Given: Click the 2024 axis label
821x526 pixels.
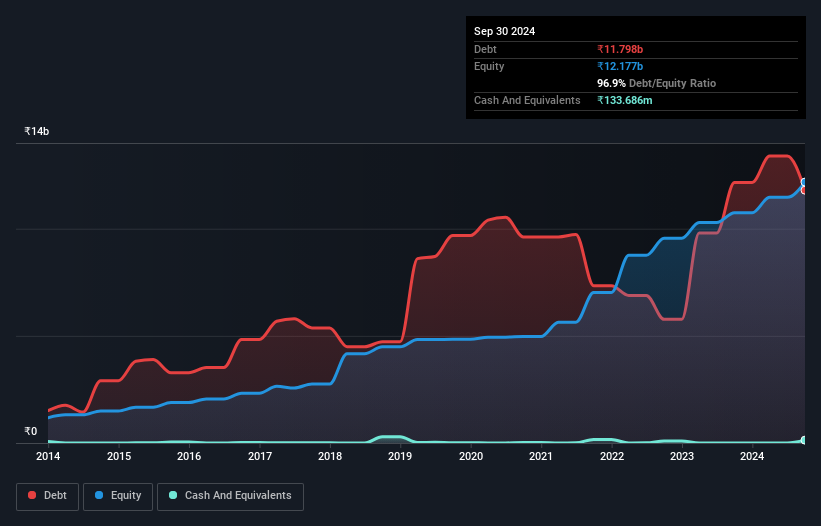Looking at the screenshot, I should pos(752,456).
